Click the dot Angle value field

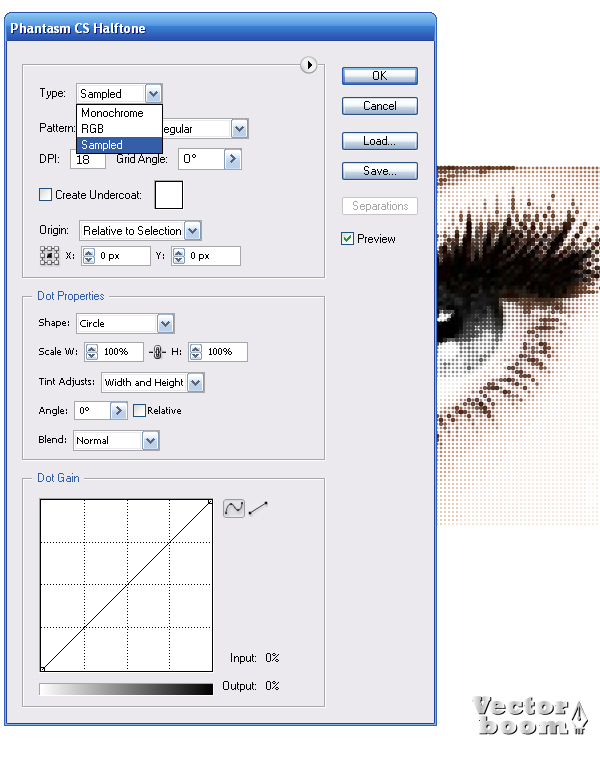coord(93,411)
